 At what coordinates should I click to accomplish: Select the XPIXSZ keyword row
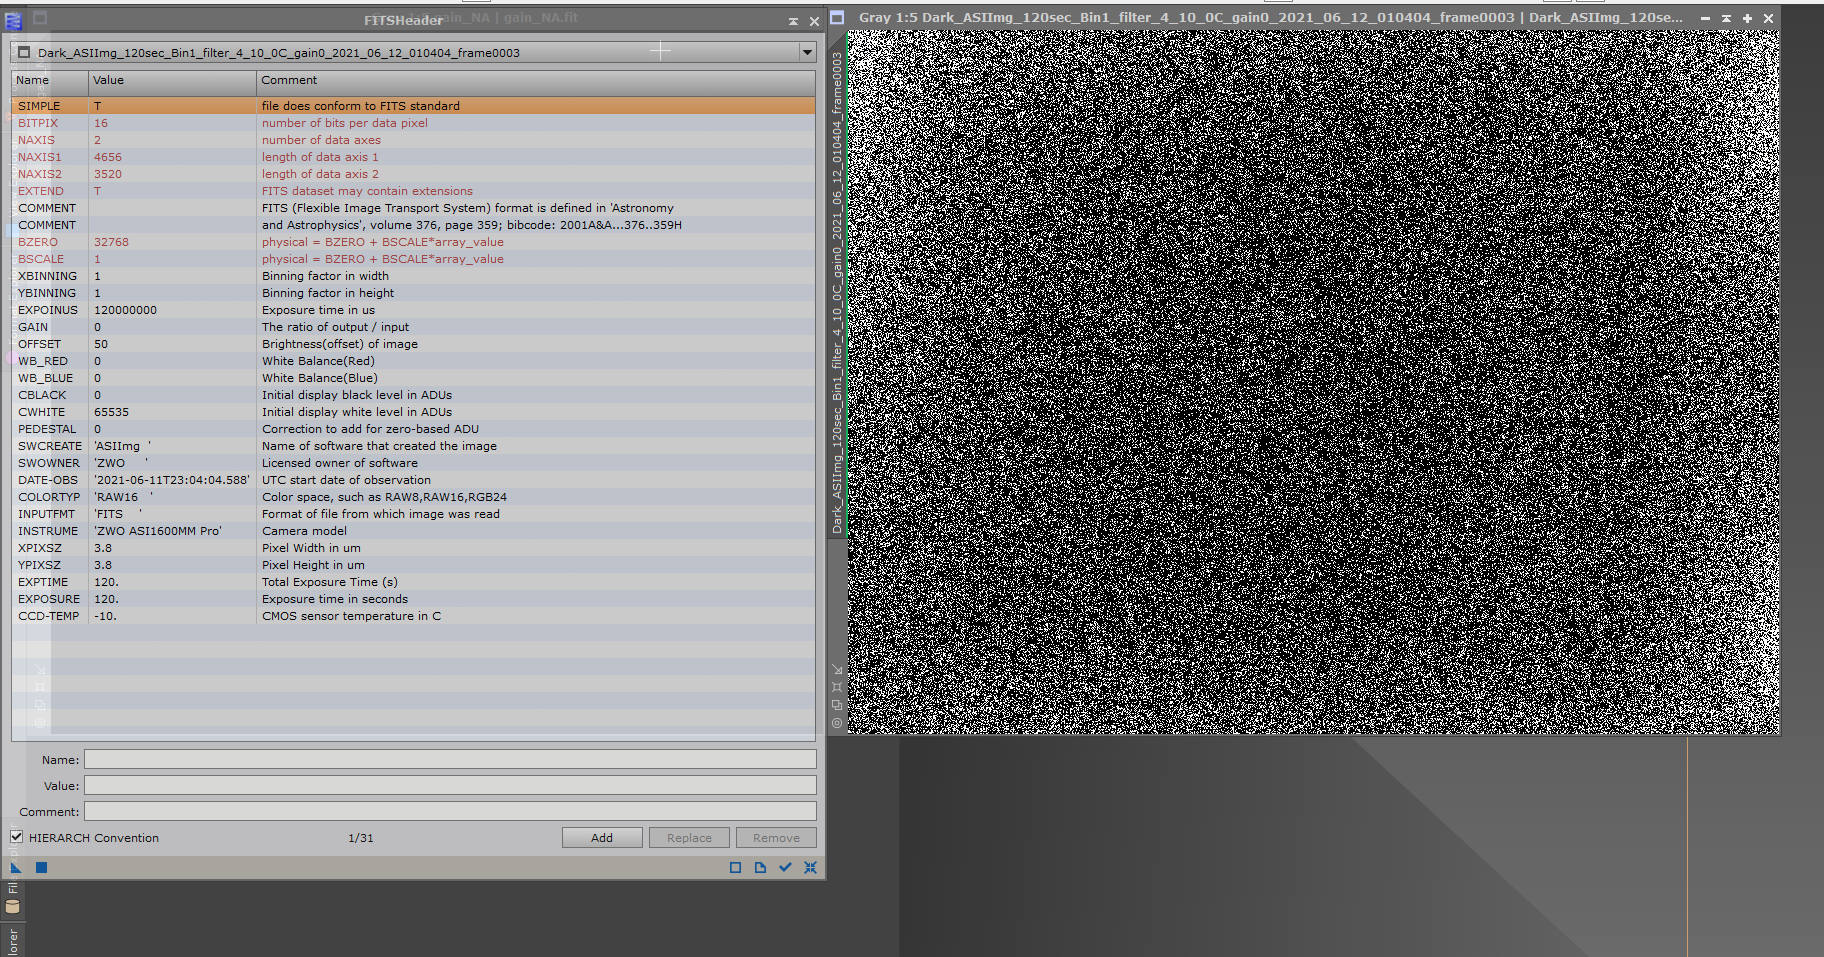[413, 548]
